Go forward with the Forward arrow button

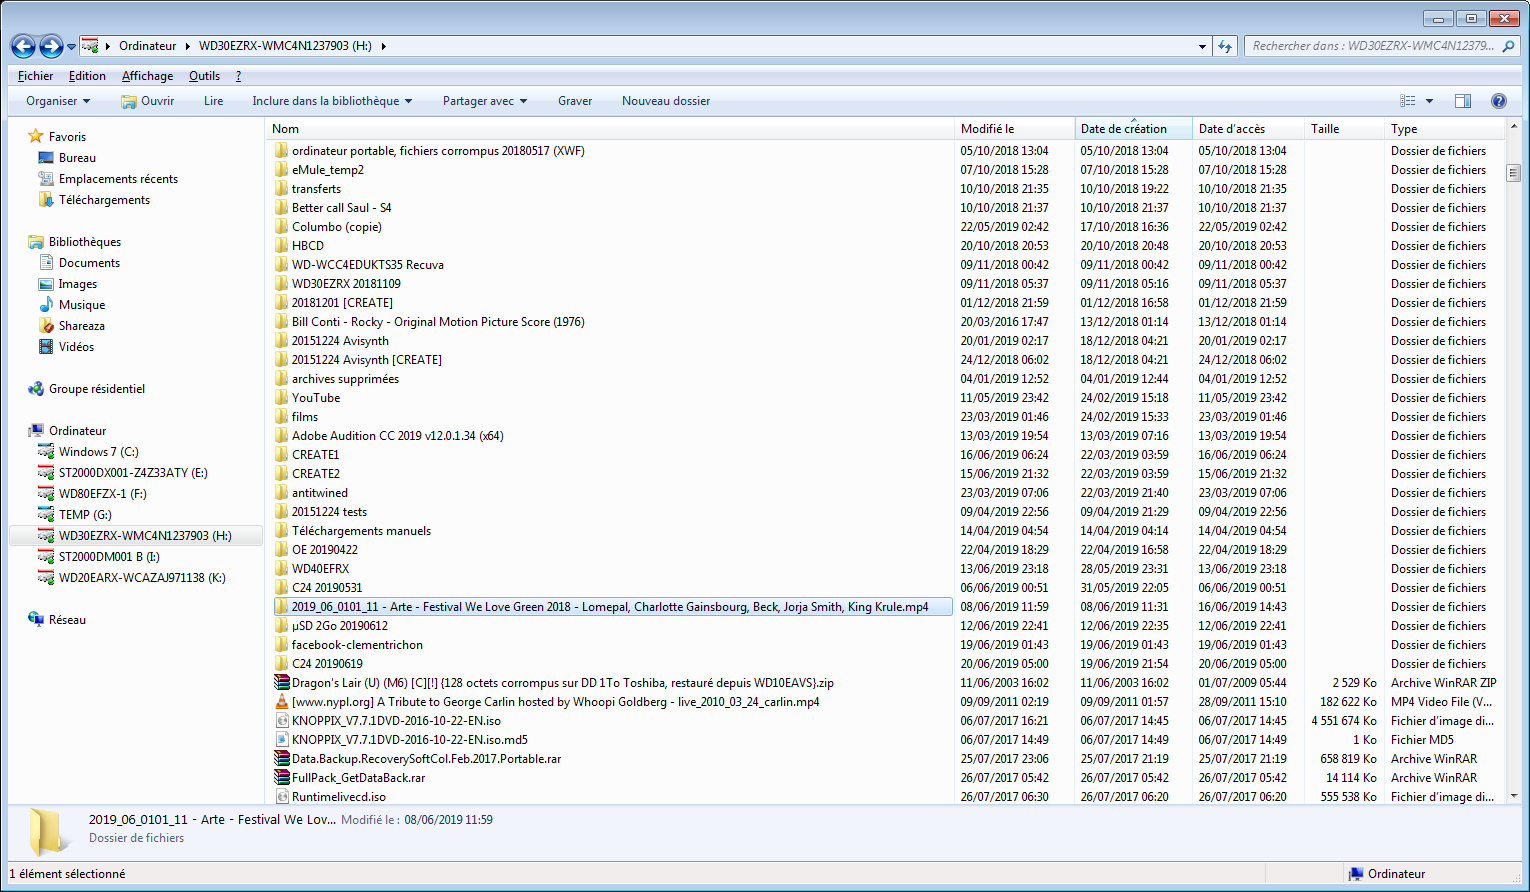[x=51, y=46]
